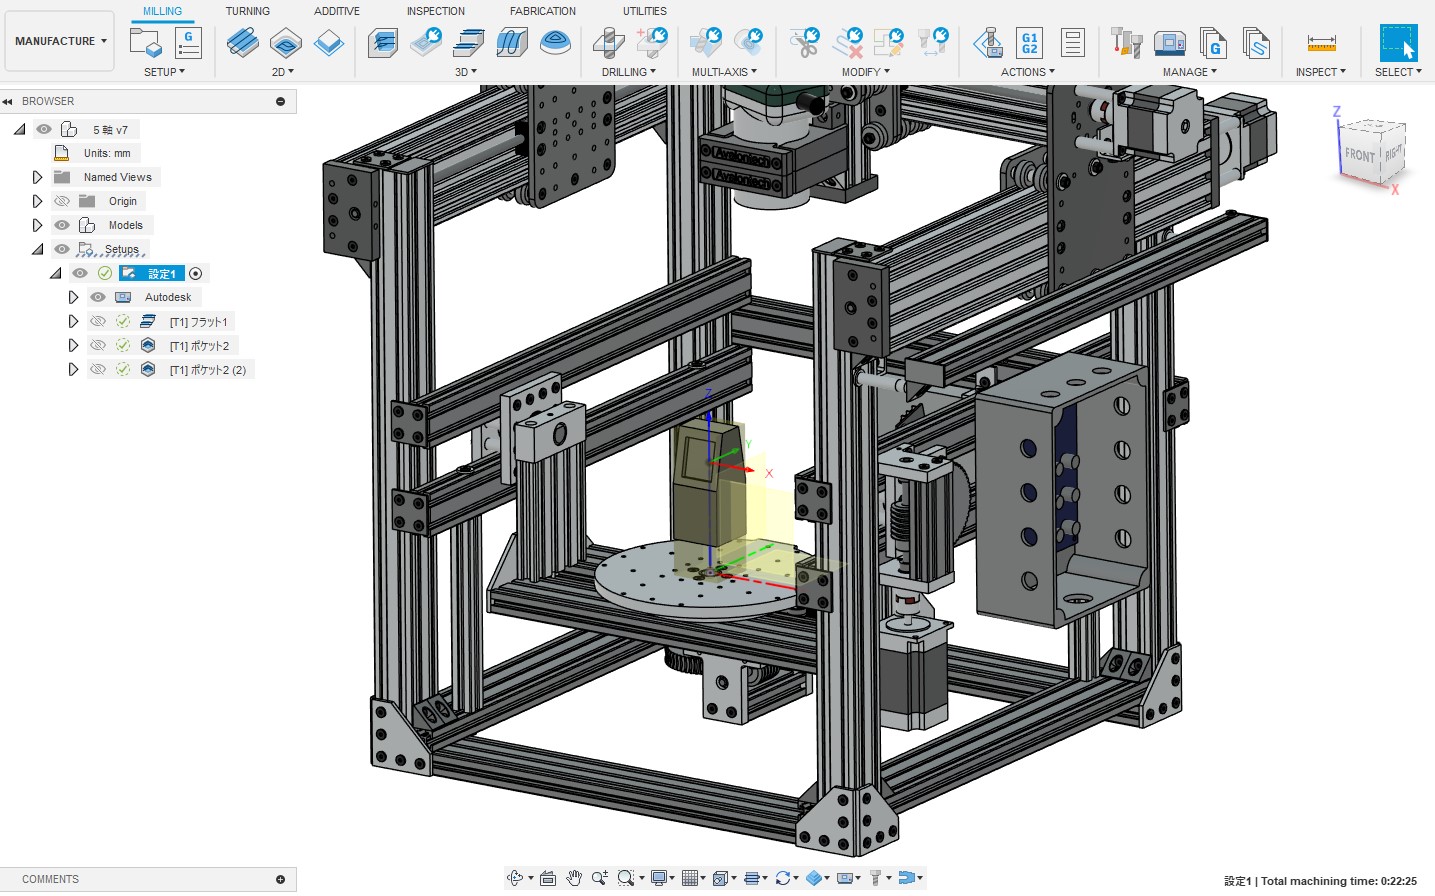Open the MODIFY dropdown menu
The height and width of the screenshot is (896, 1435).
[x=865, y=72]
